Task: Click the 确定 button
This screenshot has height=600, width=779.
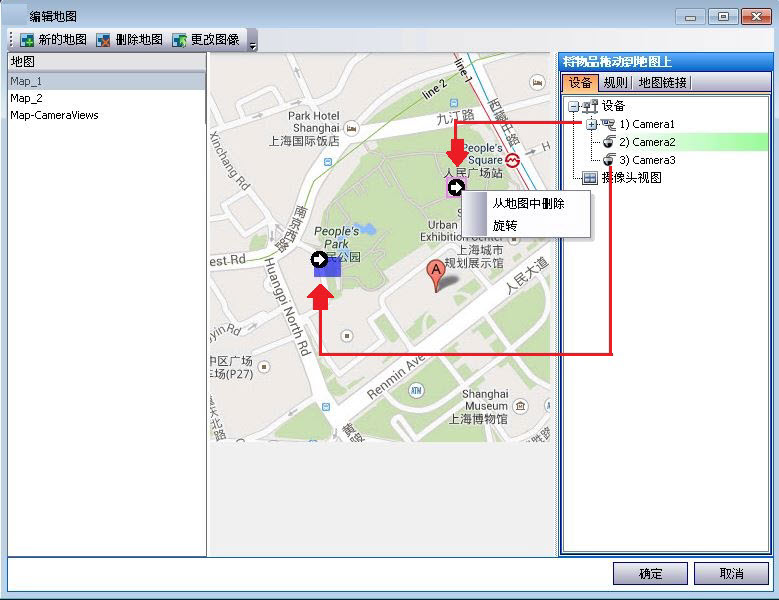Action: [x=650, y=574]
